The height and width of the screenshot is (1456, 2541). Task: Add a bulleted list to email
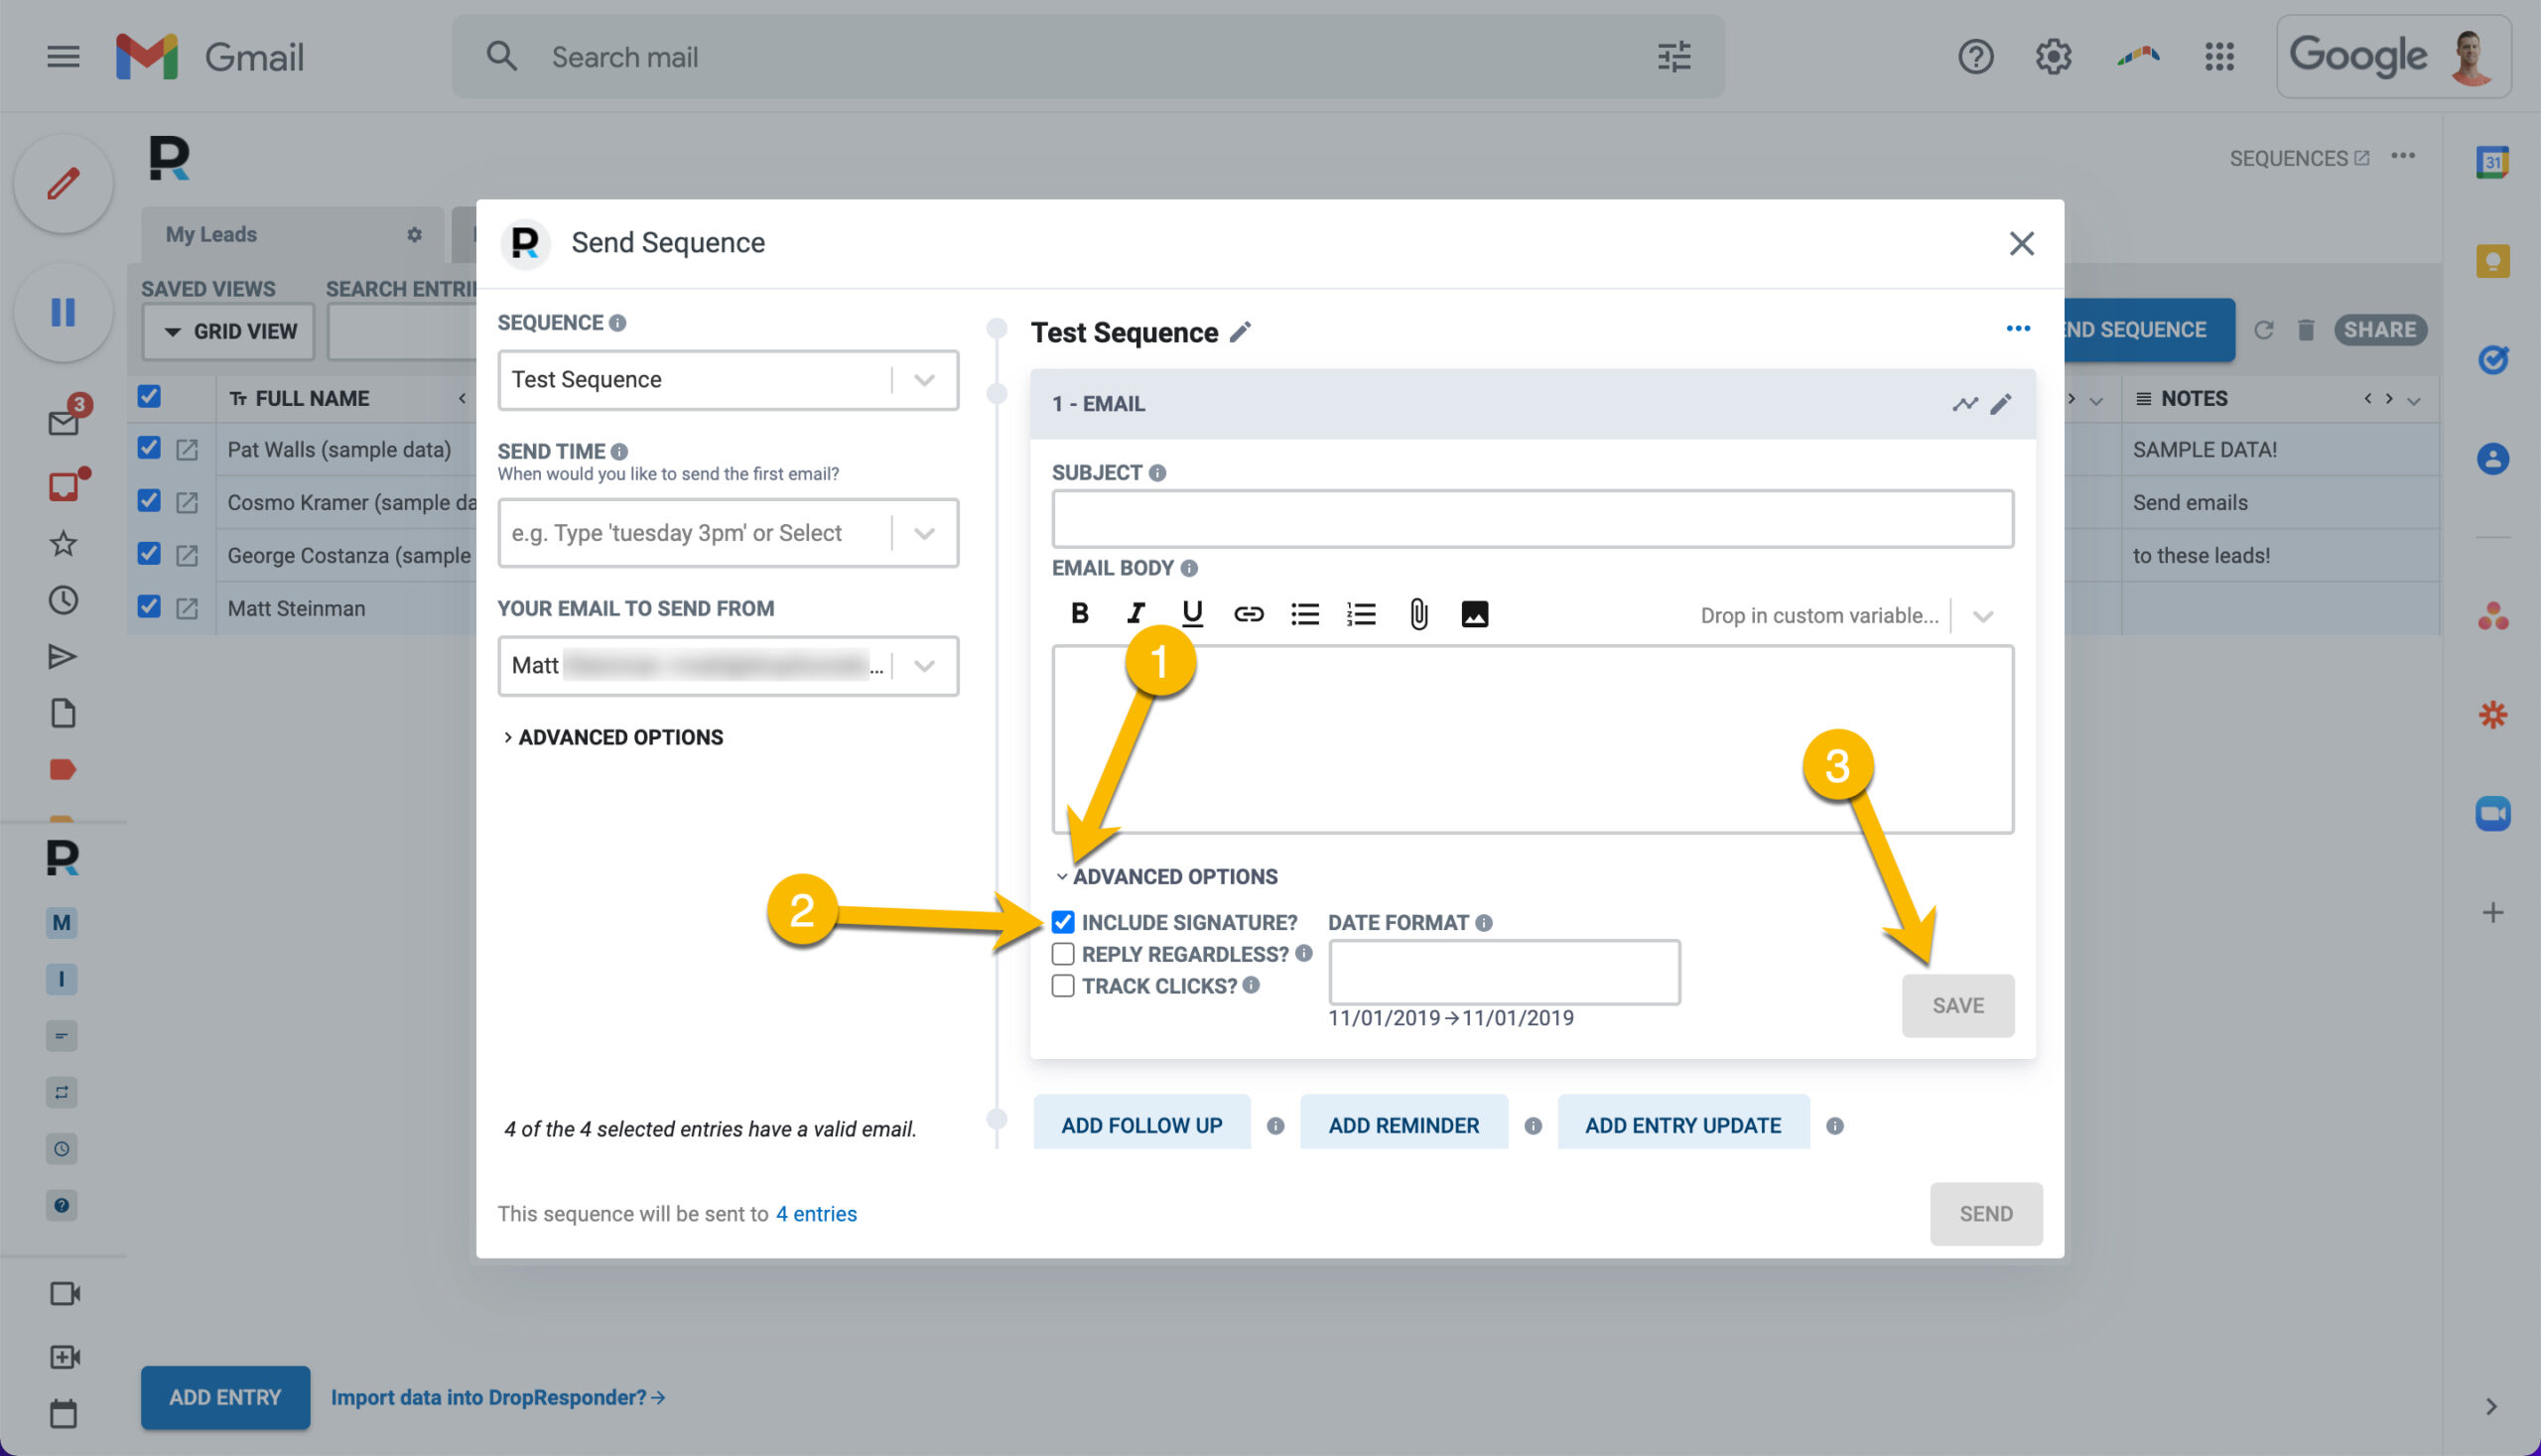point(1304,613)
